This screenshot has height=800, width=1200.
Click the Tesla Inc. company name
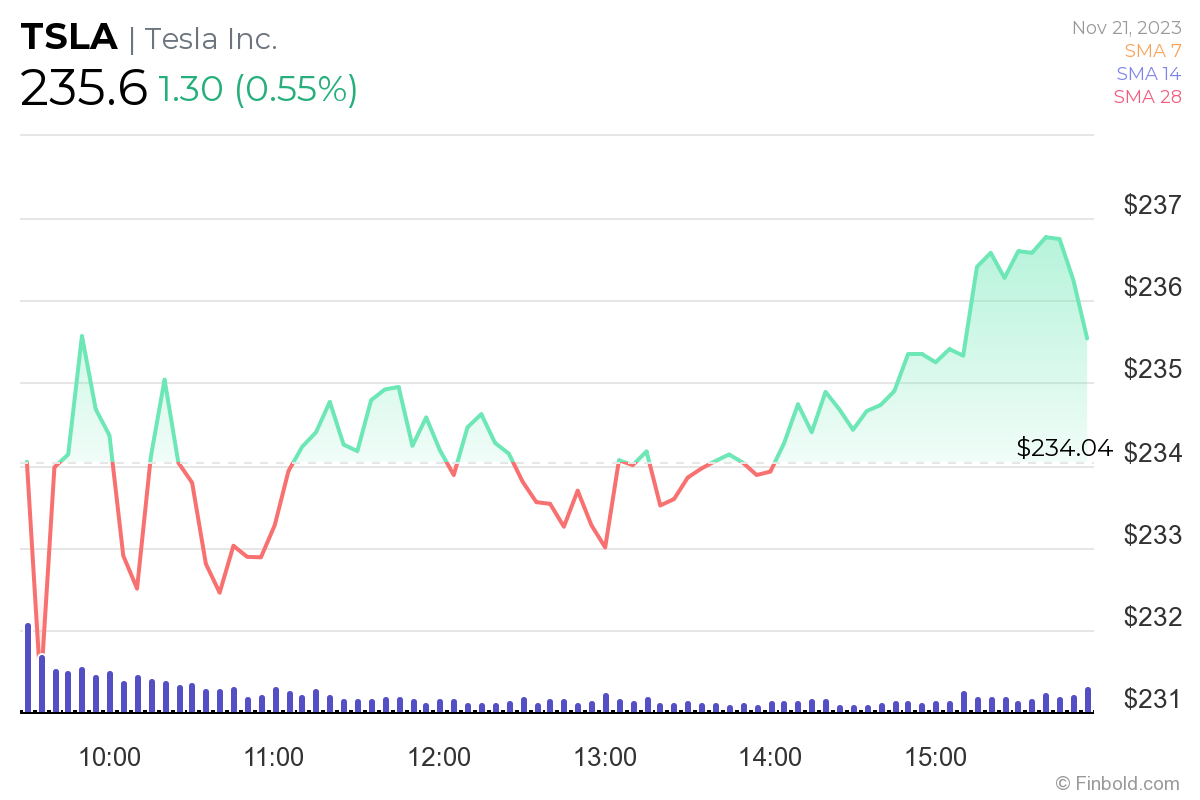point(211,38)
